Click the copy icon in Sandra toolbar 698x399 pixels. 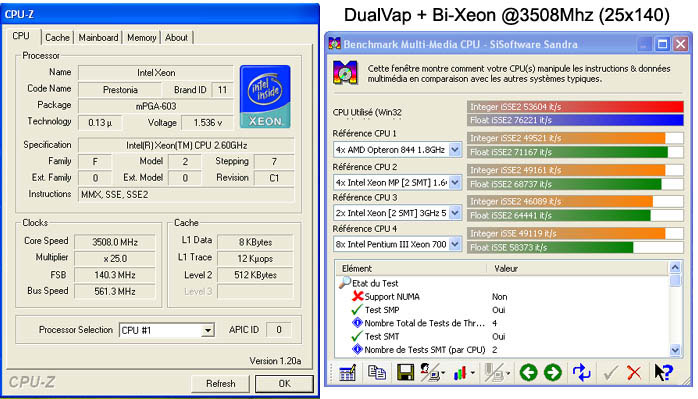pos(377,372)
